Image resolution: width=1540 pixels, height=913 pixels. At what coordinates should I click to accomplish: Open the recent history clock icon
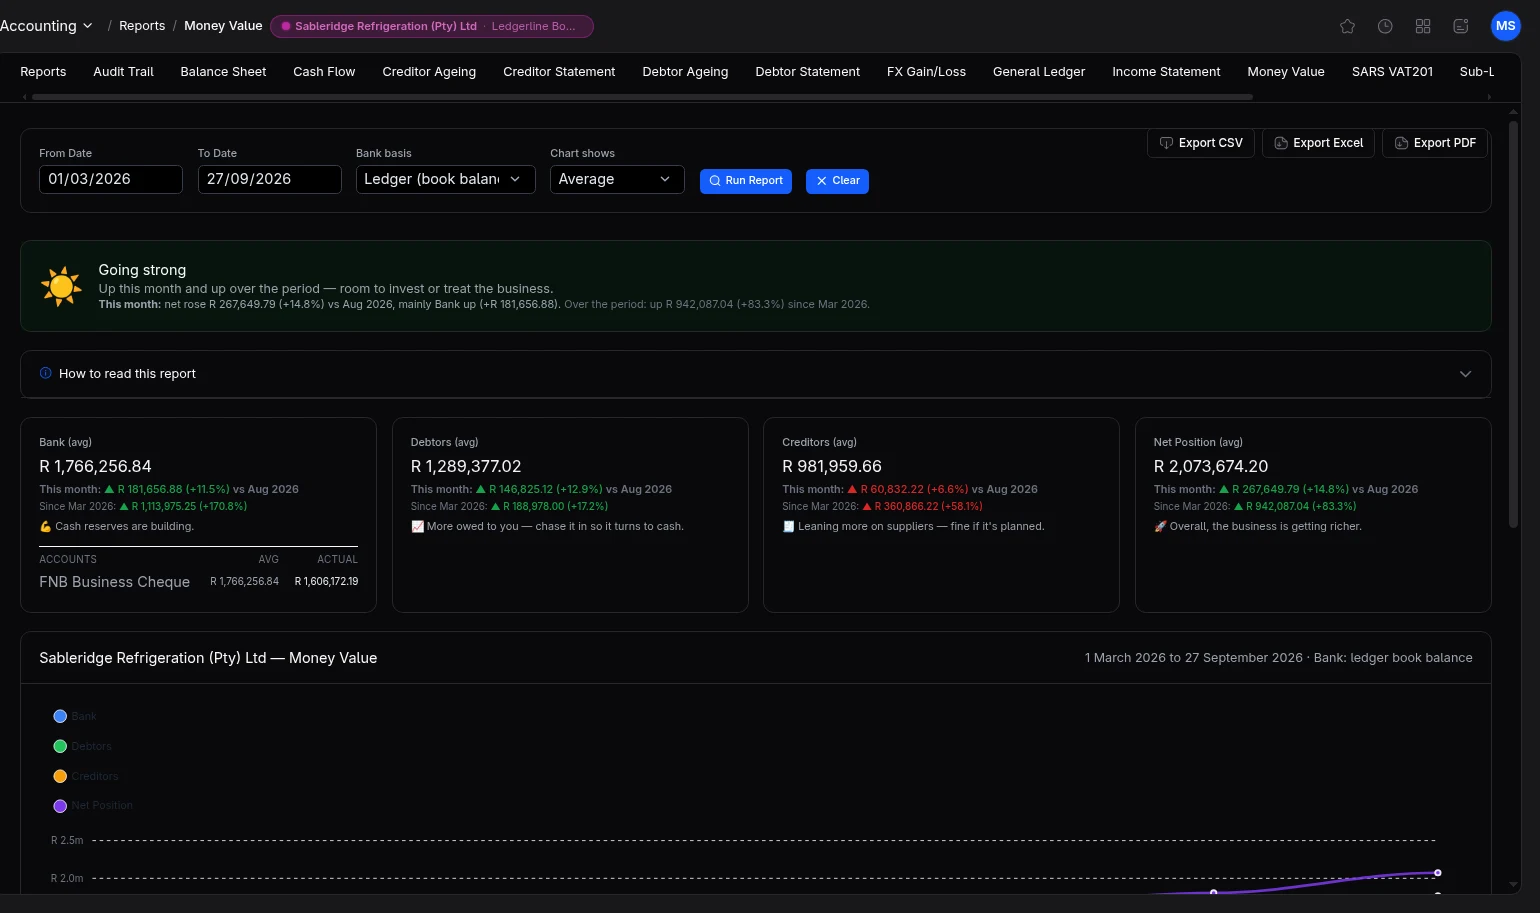click(x=1385, y=26)
